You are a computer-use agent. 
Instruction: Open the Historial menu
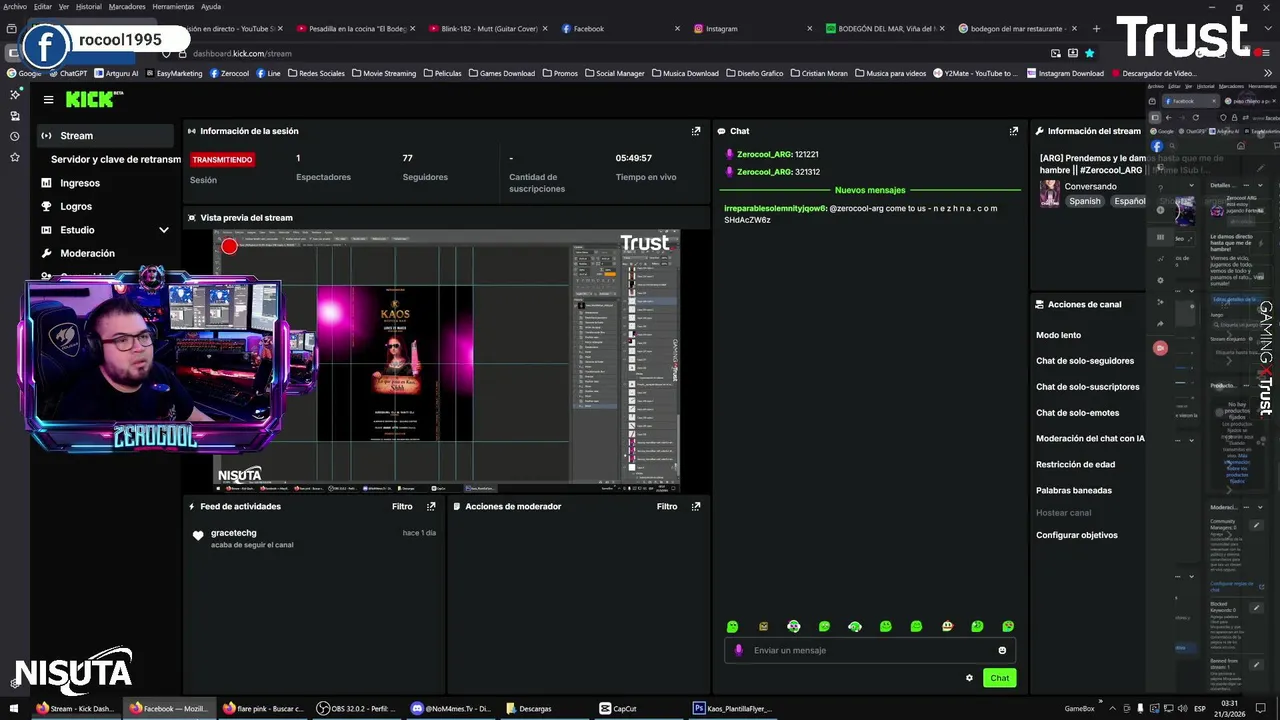[89, 6]
